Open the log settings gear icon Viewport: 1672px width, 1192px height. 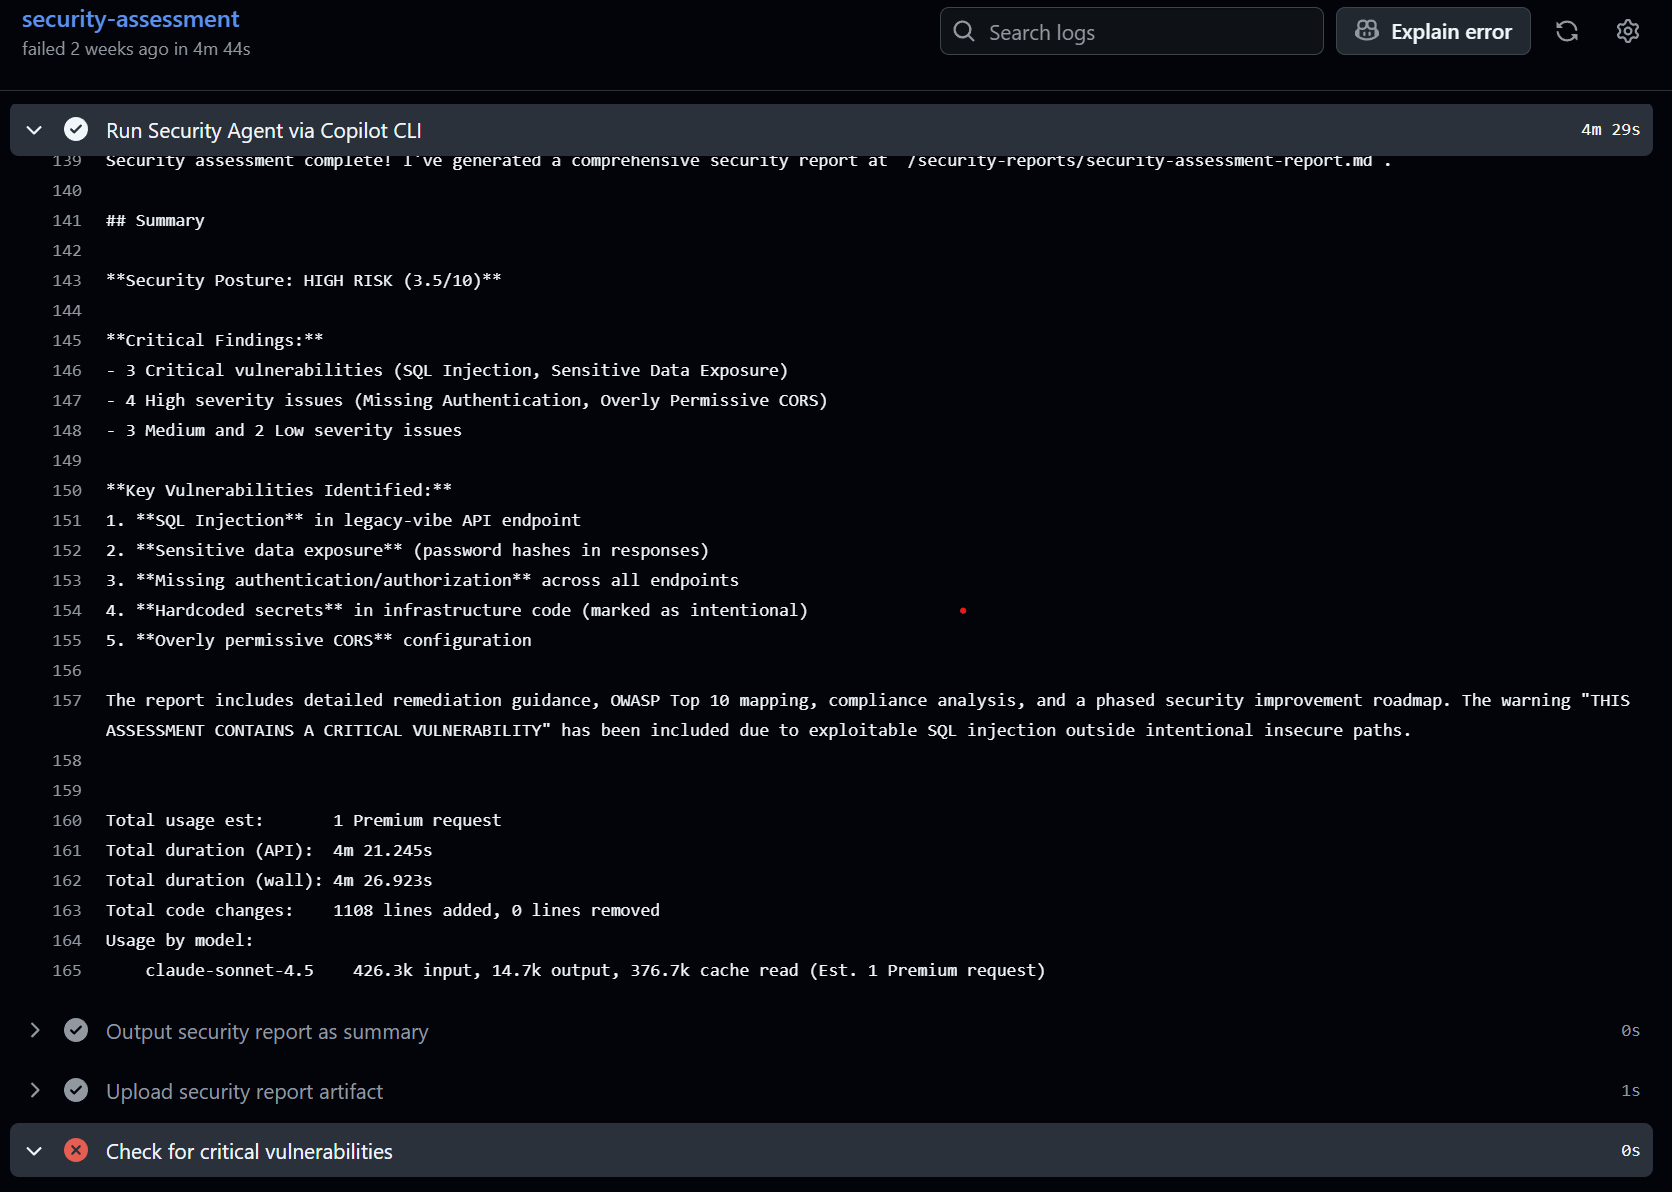(1628, 31)
